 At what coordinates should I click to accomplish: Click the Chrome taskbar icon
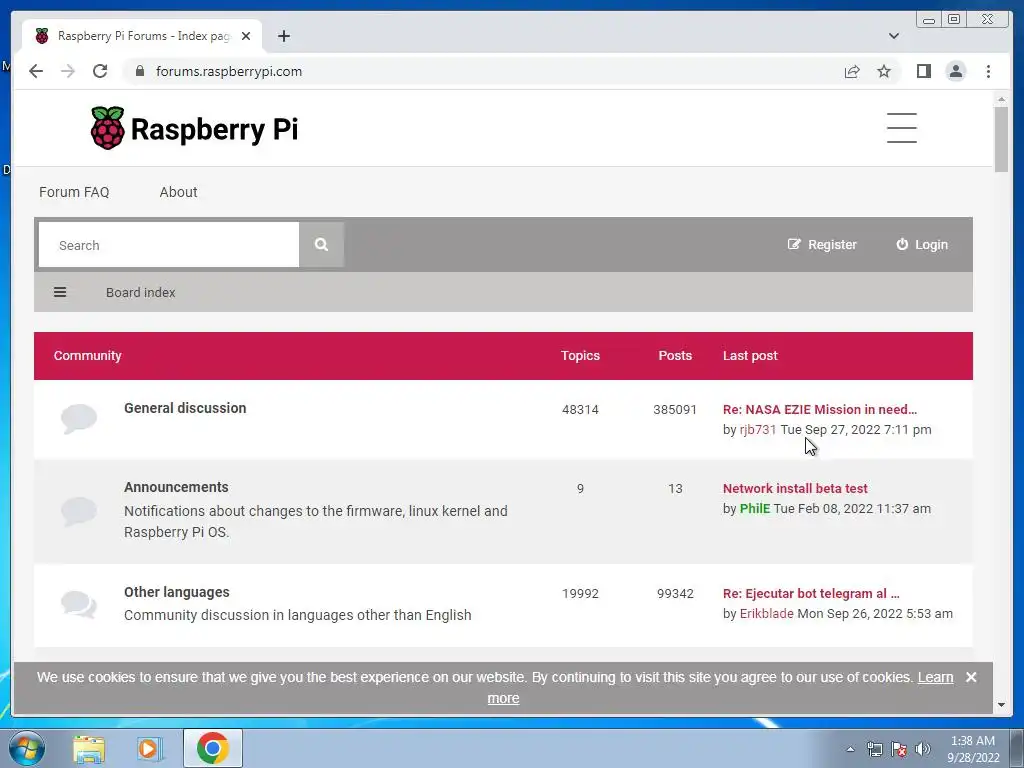[x=212, y=748]
